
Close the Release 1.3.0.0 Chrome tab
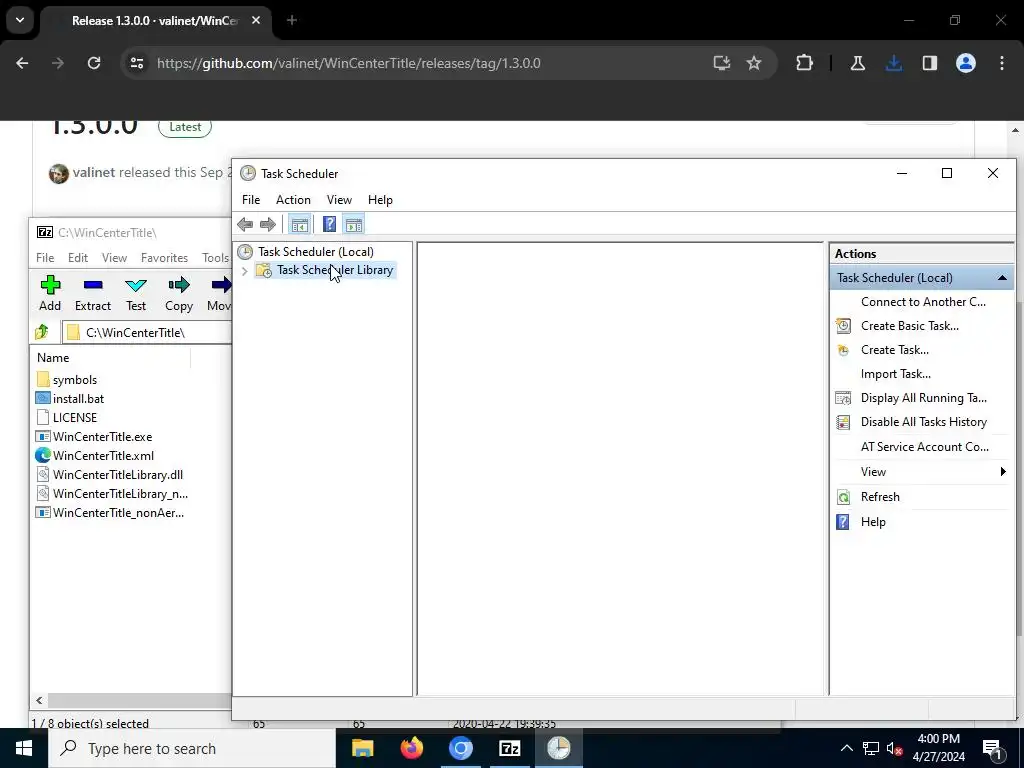pyautogui.click(x=256, y=20)
